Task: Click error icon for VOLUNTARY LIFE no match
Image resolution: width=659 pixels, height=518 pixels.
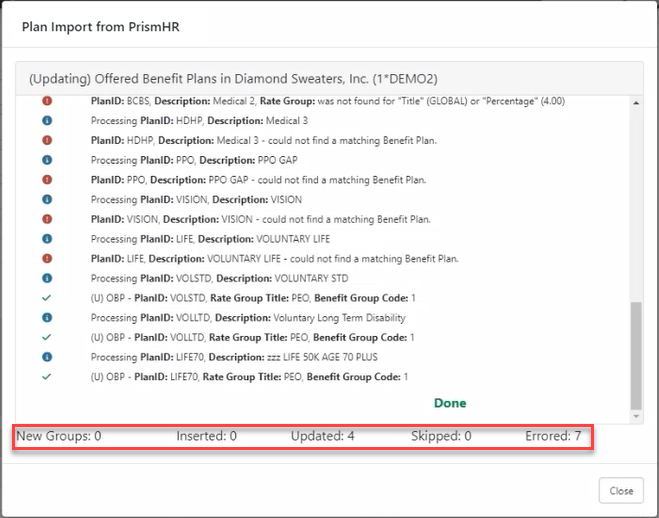Action: [x=47, y=258]
